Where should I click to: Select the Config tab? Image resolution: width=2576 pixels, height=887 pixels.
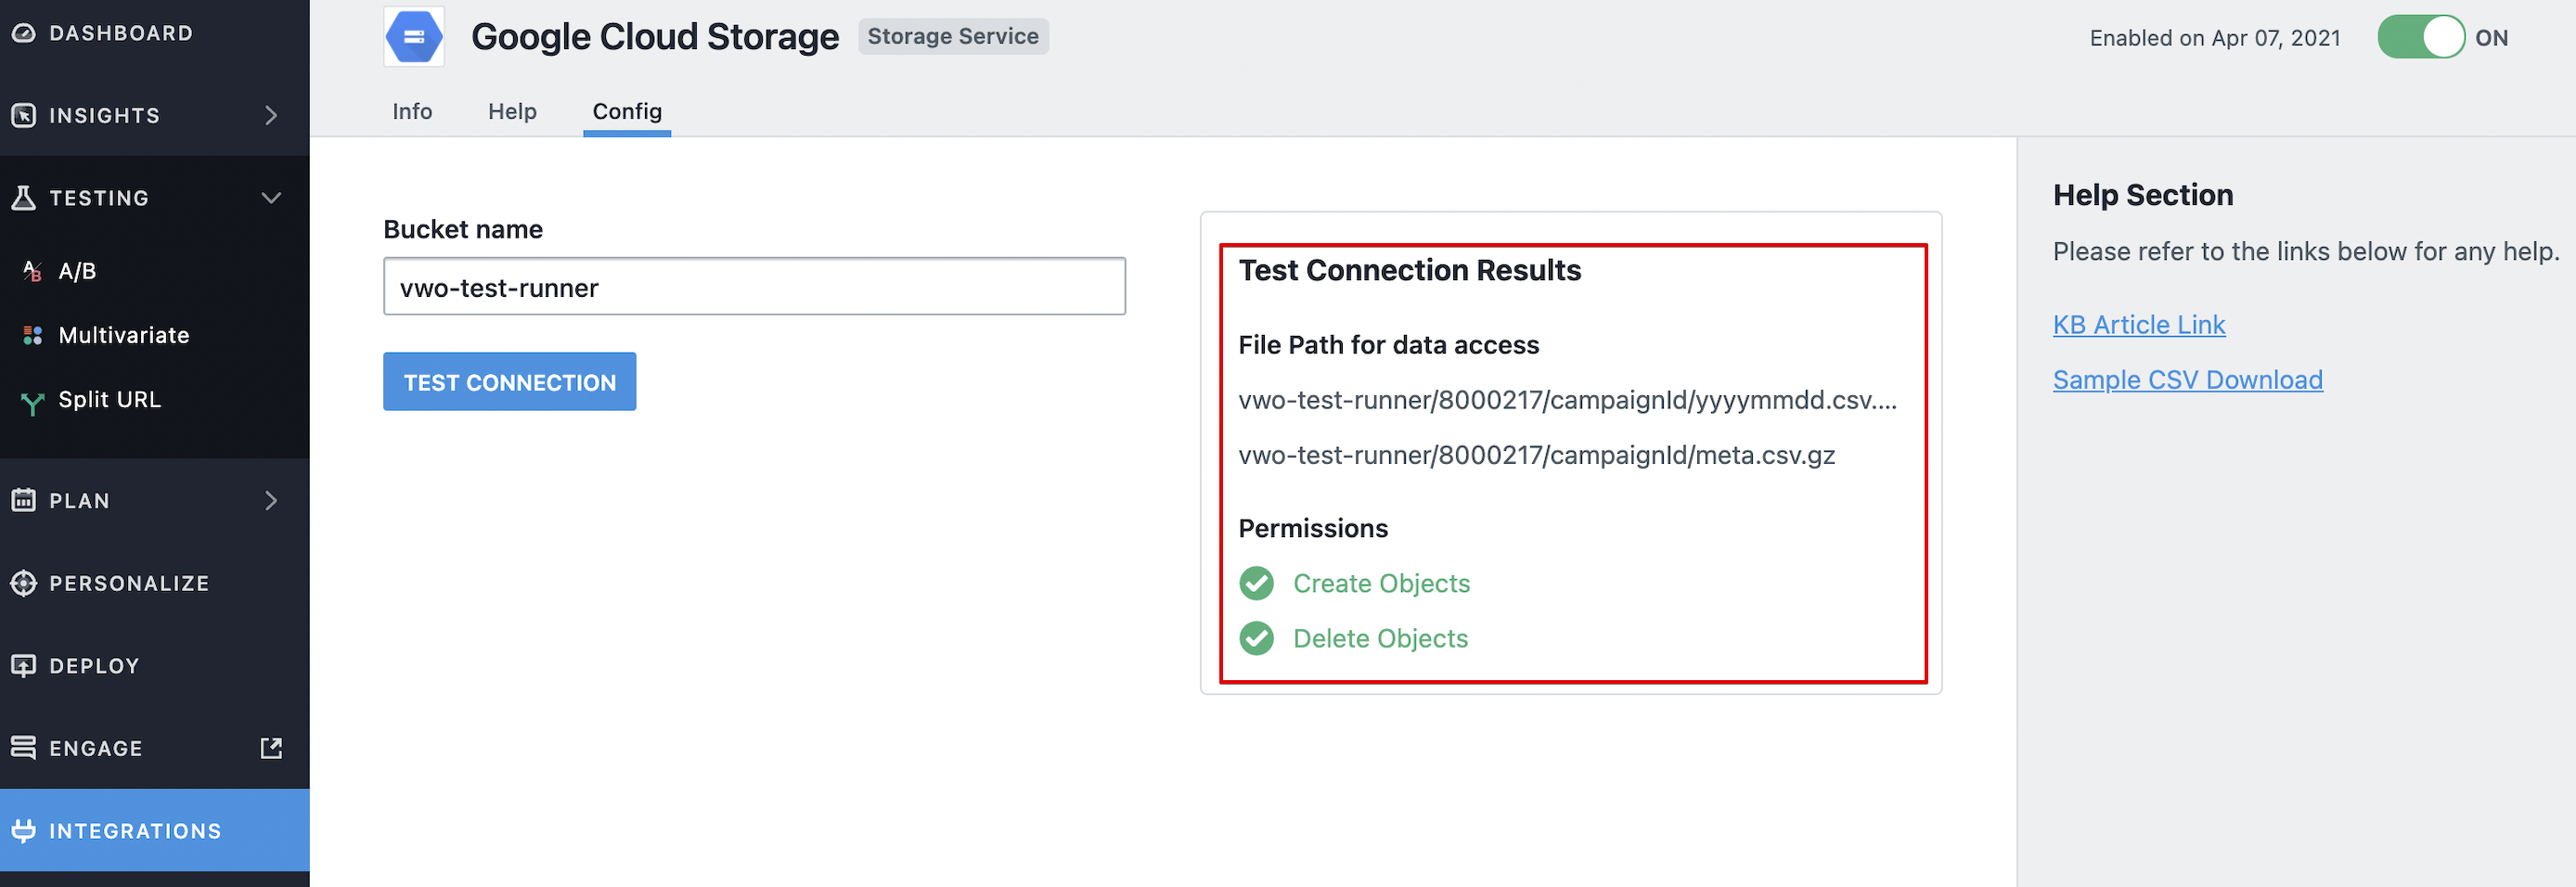(x=627, y=111)
